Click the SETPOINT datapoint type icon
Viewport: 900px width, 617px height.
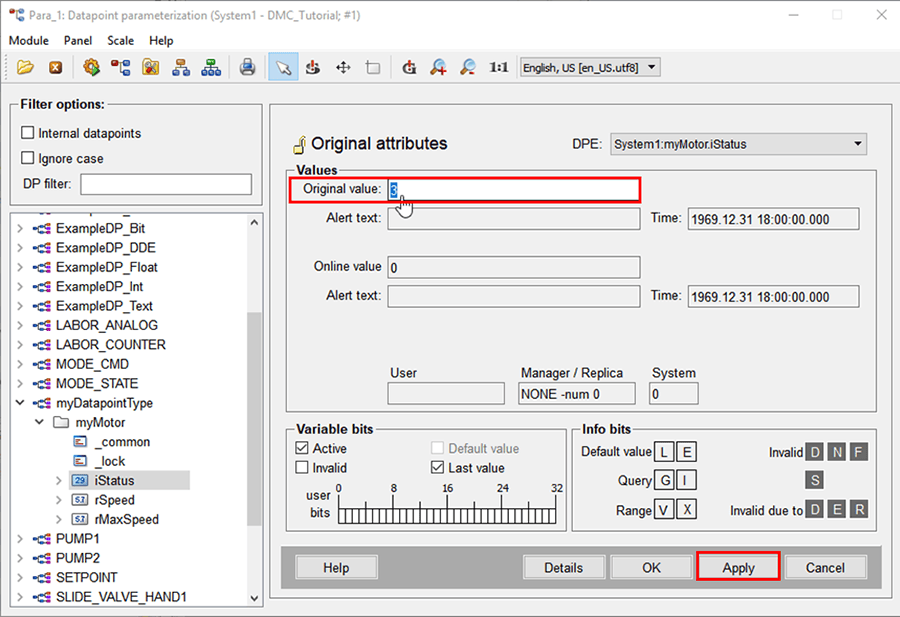[42, 577]
